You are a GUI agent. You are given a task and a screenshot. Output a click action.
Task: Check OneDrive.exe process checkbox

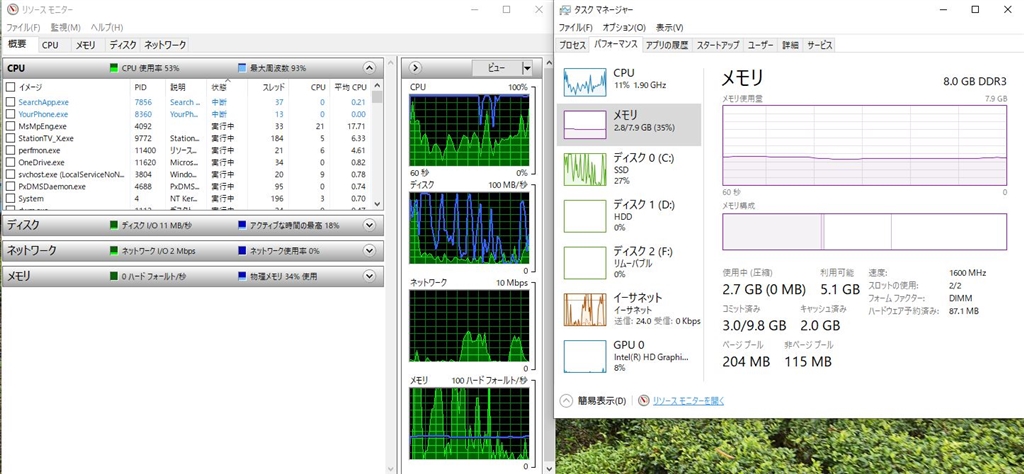pos(10,162)
